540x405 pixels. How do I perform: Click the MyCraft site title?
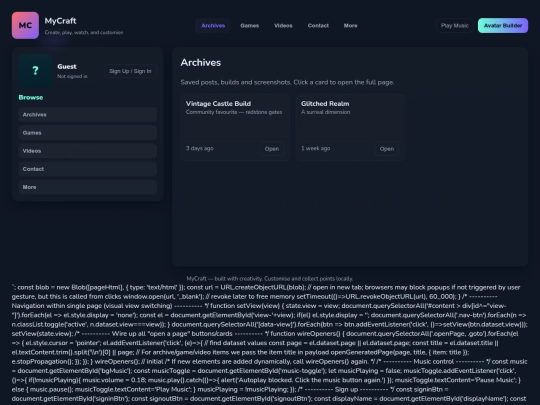click(x=60, y=21)
